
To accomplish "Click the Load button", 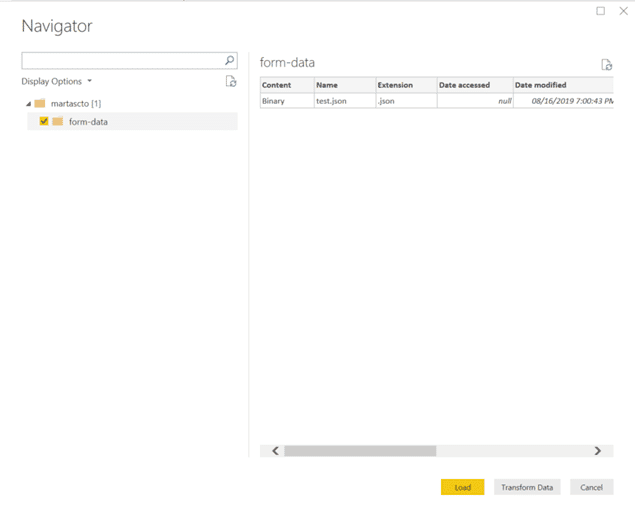I will 462,487.
